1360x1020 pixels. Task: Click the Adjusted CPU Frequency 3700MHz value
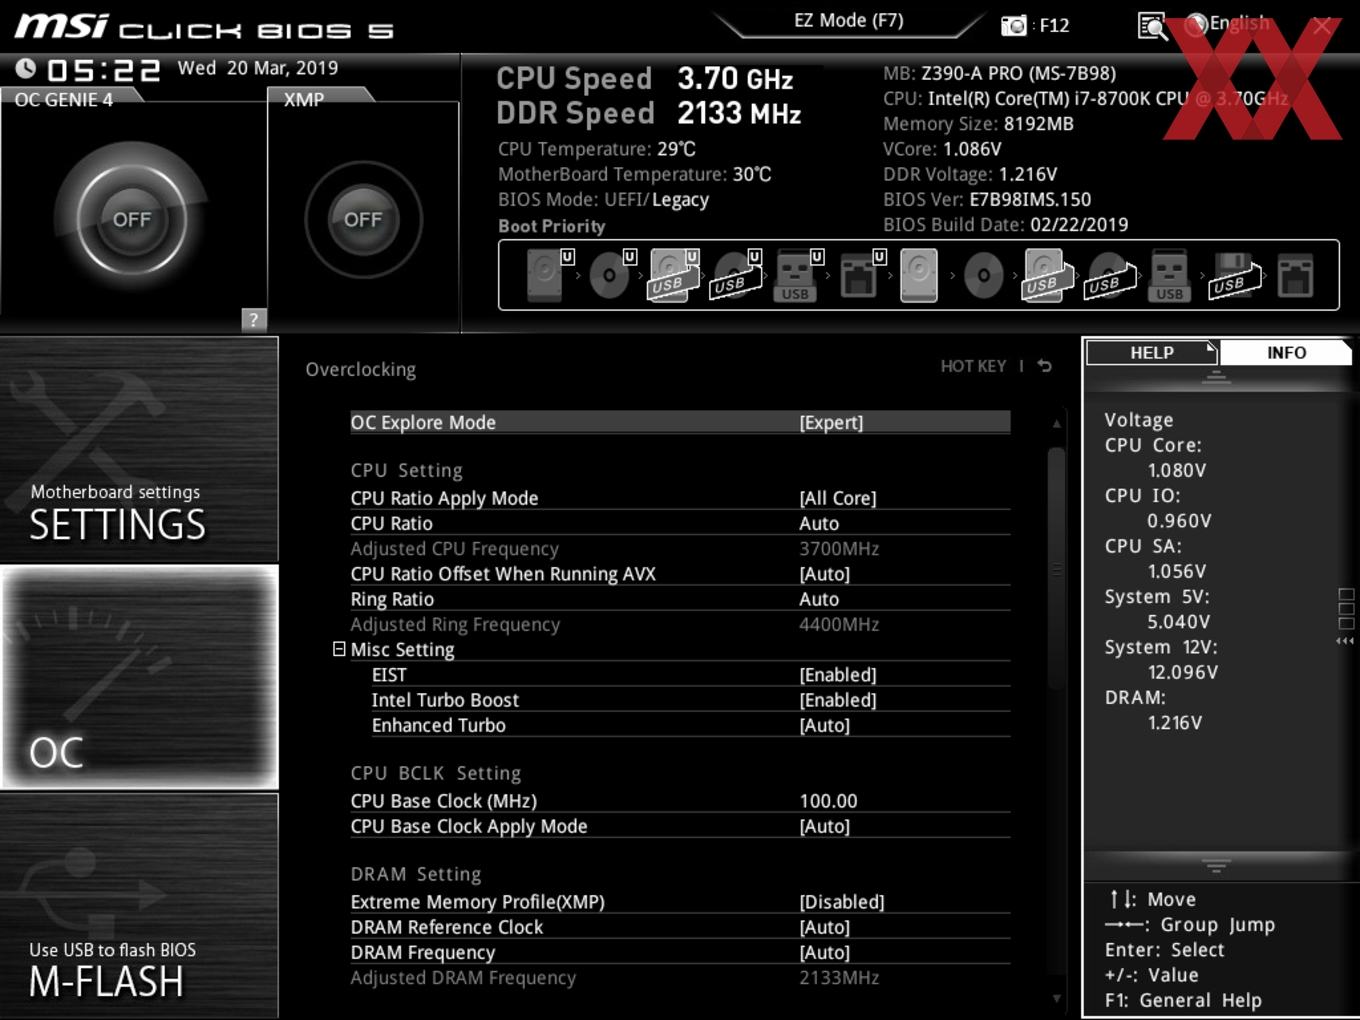tap(839, 549)
